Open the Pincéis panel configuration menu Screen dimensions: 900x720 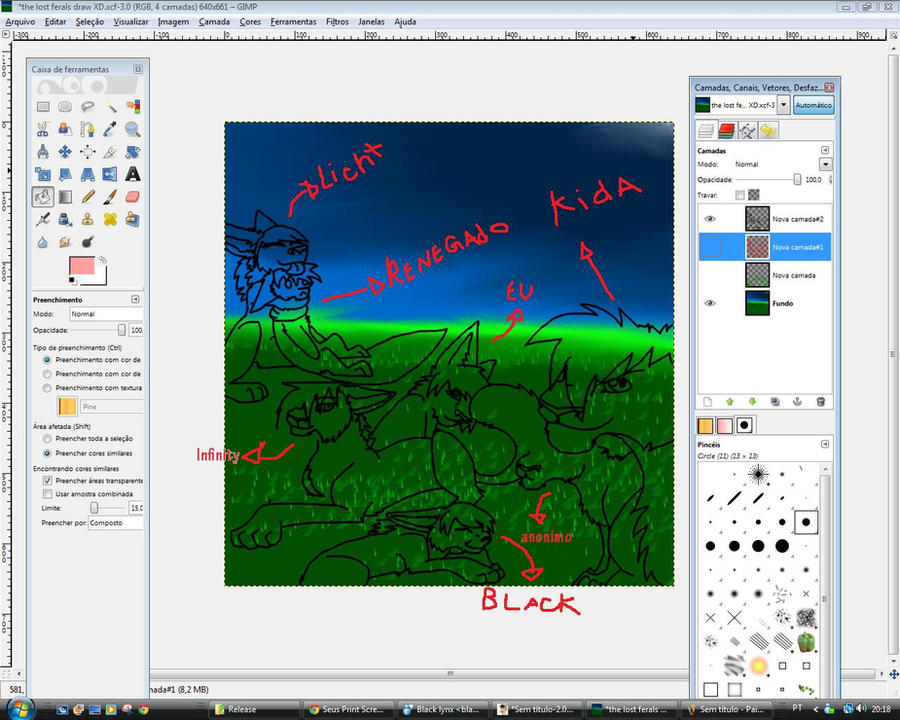tap(825, 444)
